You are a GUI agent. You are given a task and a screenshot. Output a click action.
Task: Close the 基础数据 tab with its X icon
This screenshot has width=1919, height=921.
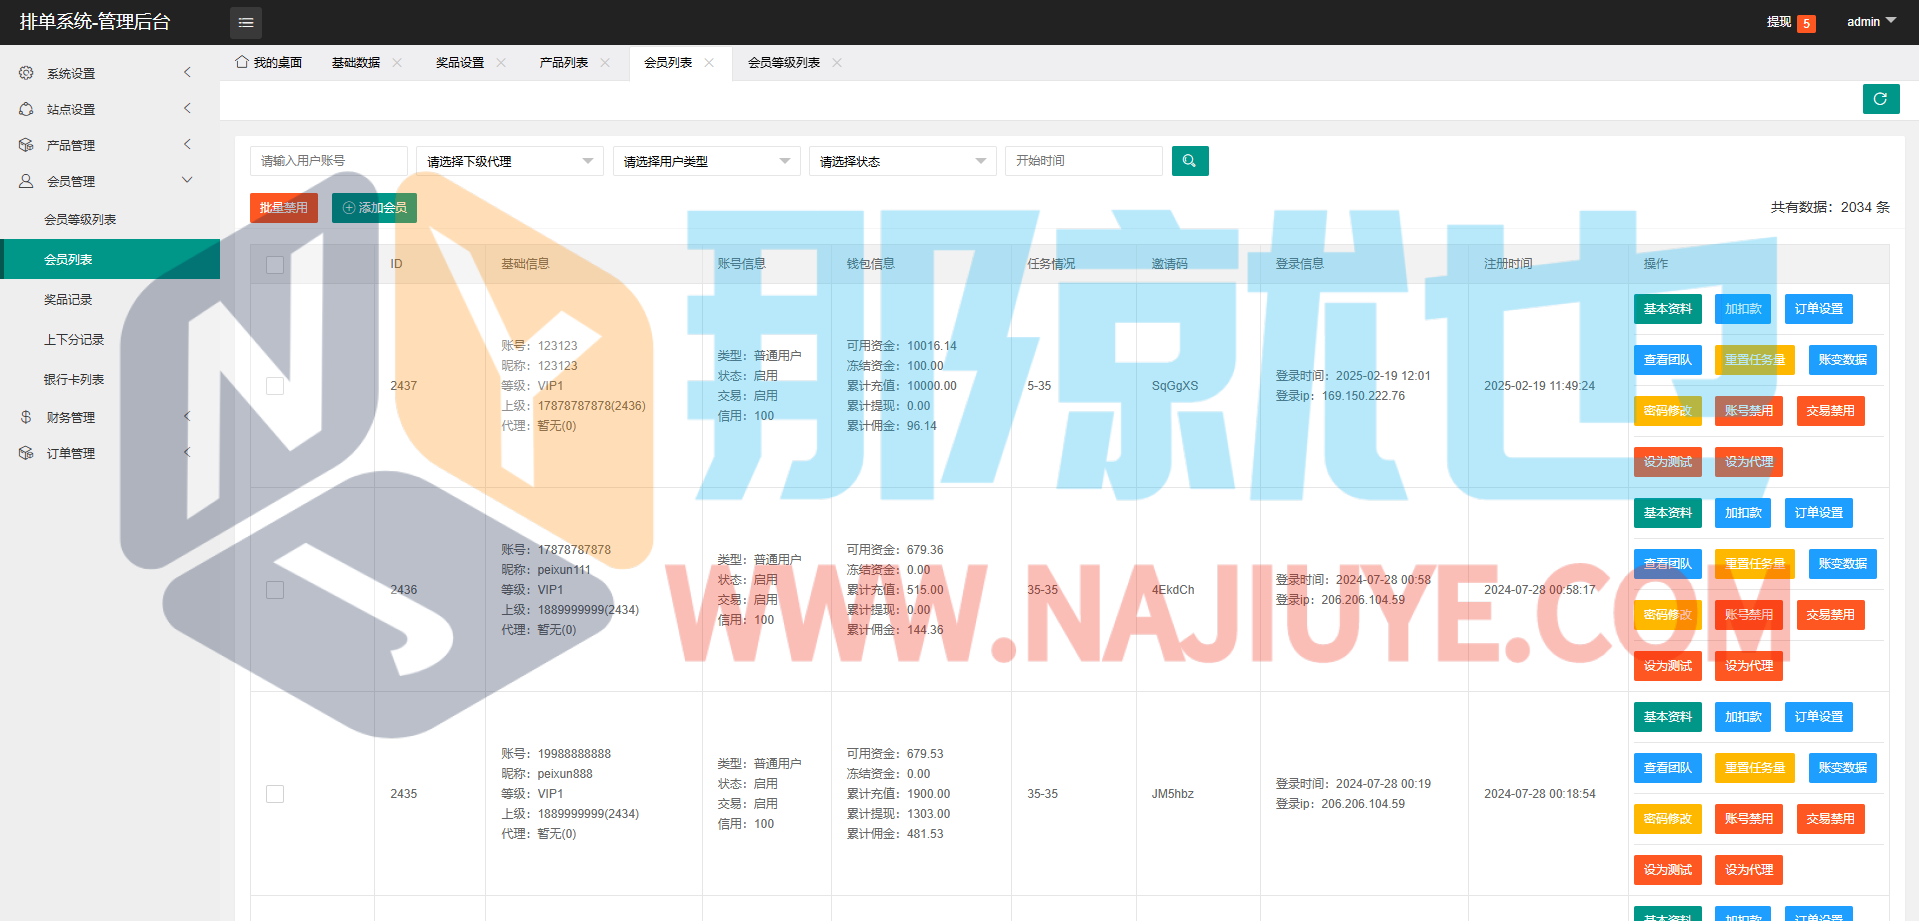(x=397, y=63)
